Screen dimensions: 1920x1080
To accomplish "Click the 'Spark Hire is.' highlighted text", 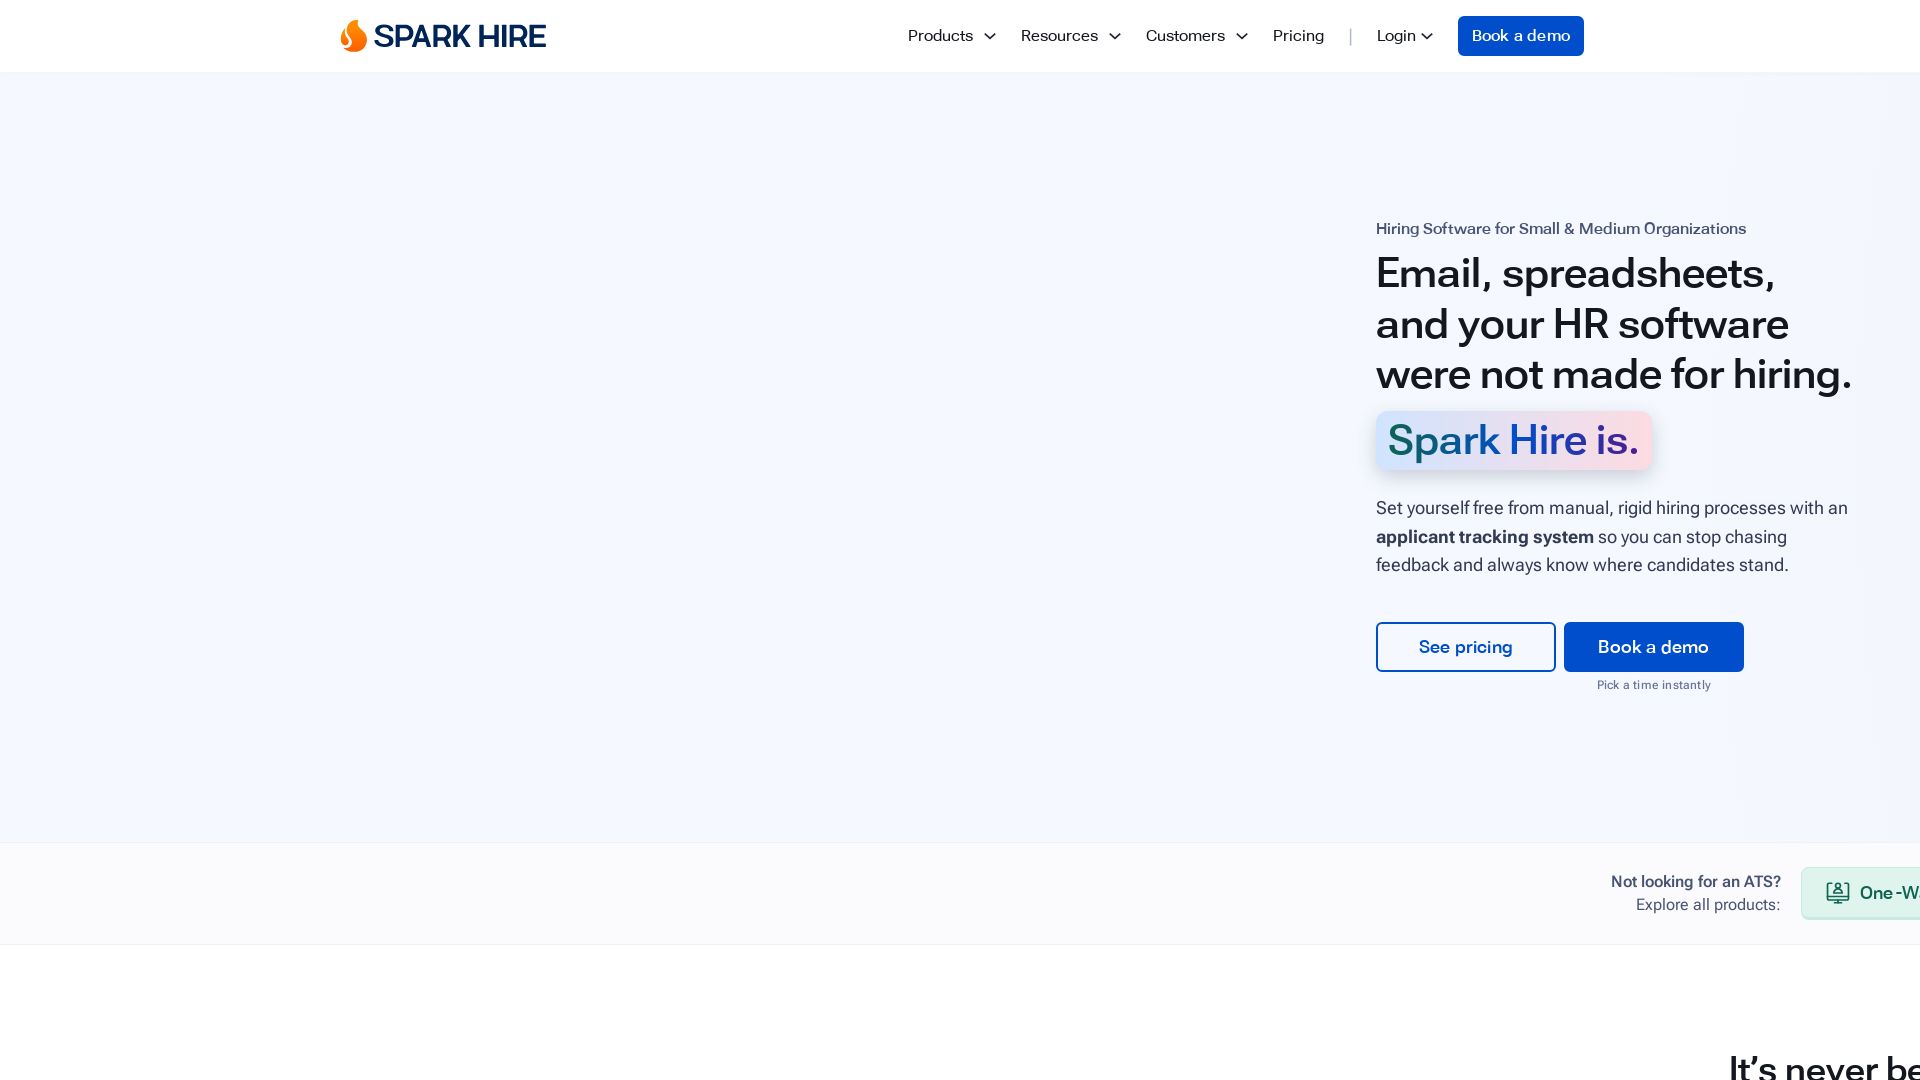I will coord(1514,441).
